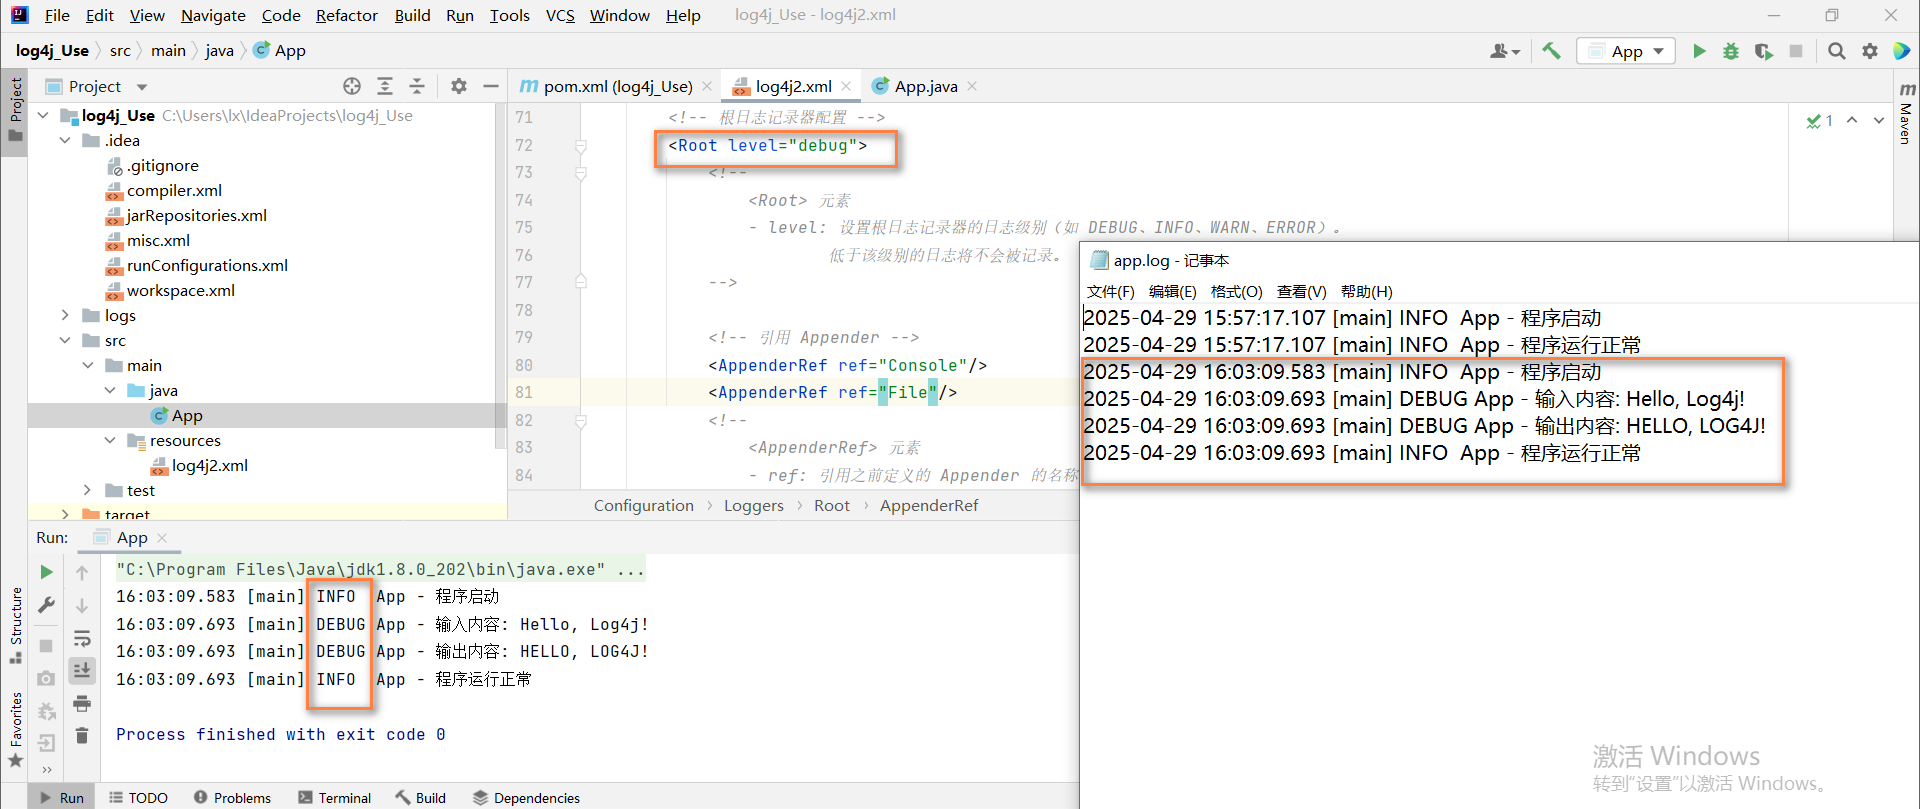This screenshot has width=1920, height=809.
Task: Close the App tab in Run panel
Action: 162,538
